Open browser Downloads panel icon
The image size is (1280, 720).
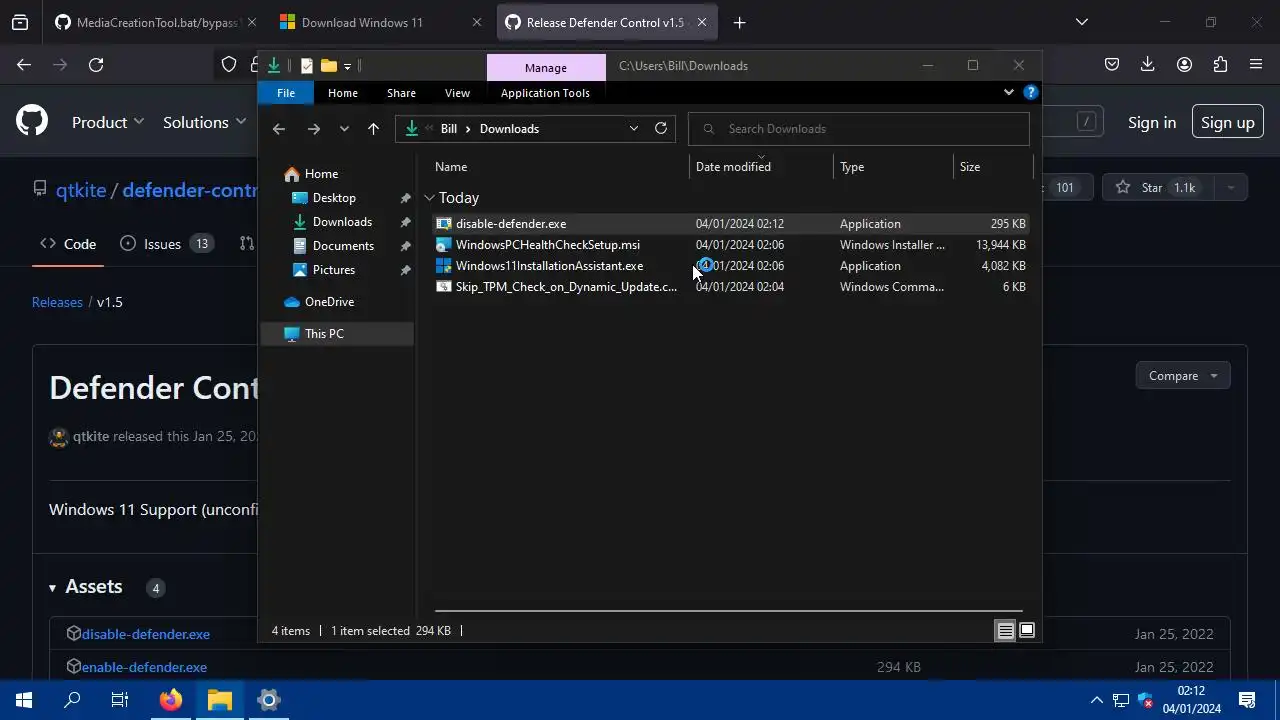click(1148, 65)
